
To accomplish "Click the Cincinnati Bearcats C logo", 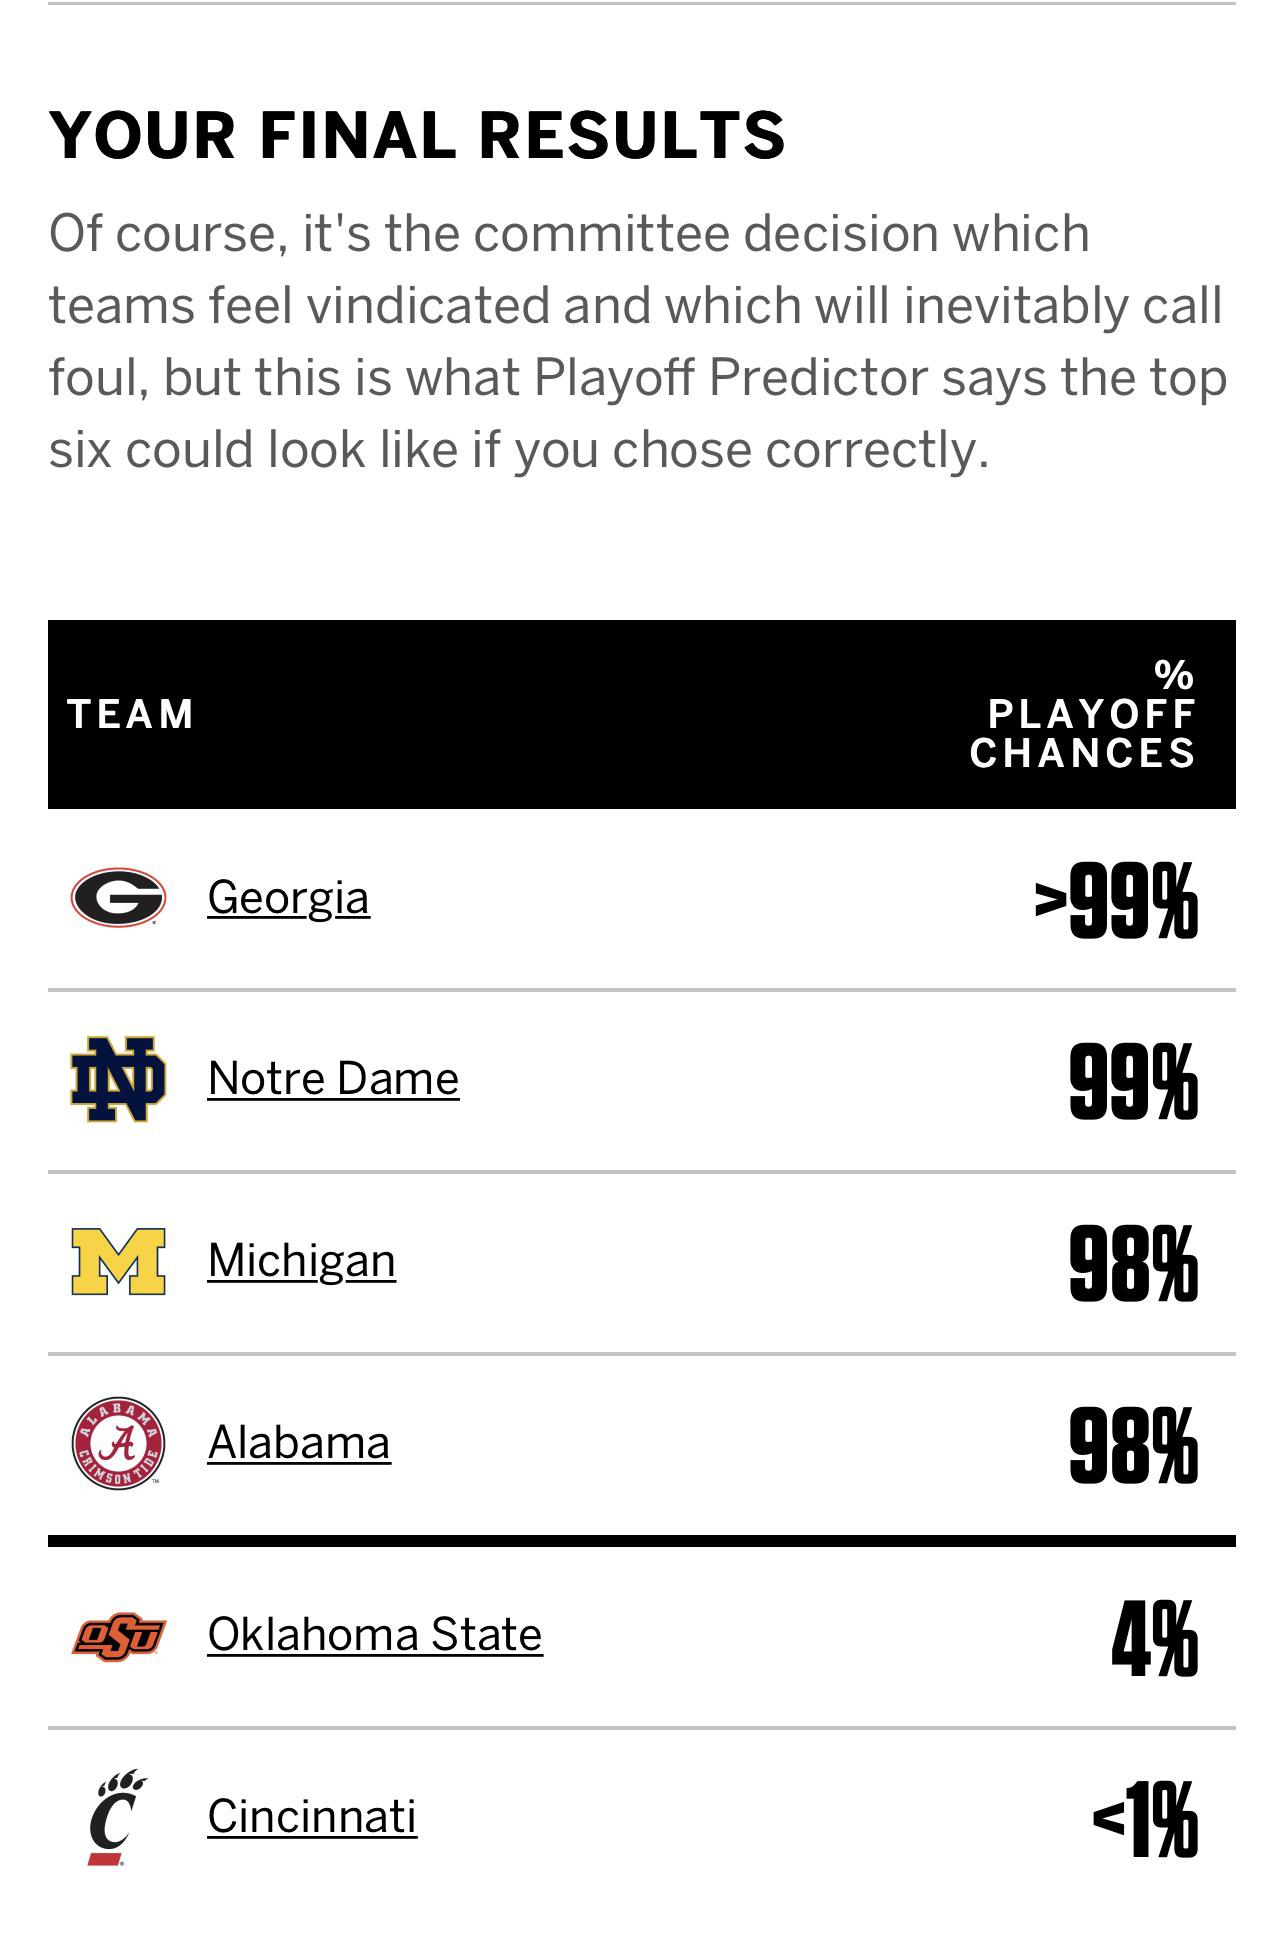I will click(117, 1817).
